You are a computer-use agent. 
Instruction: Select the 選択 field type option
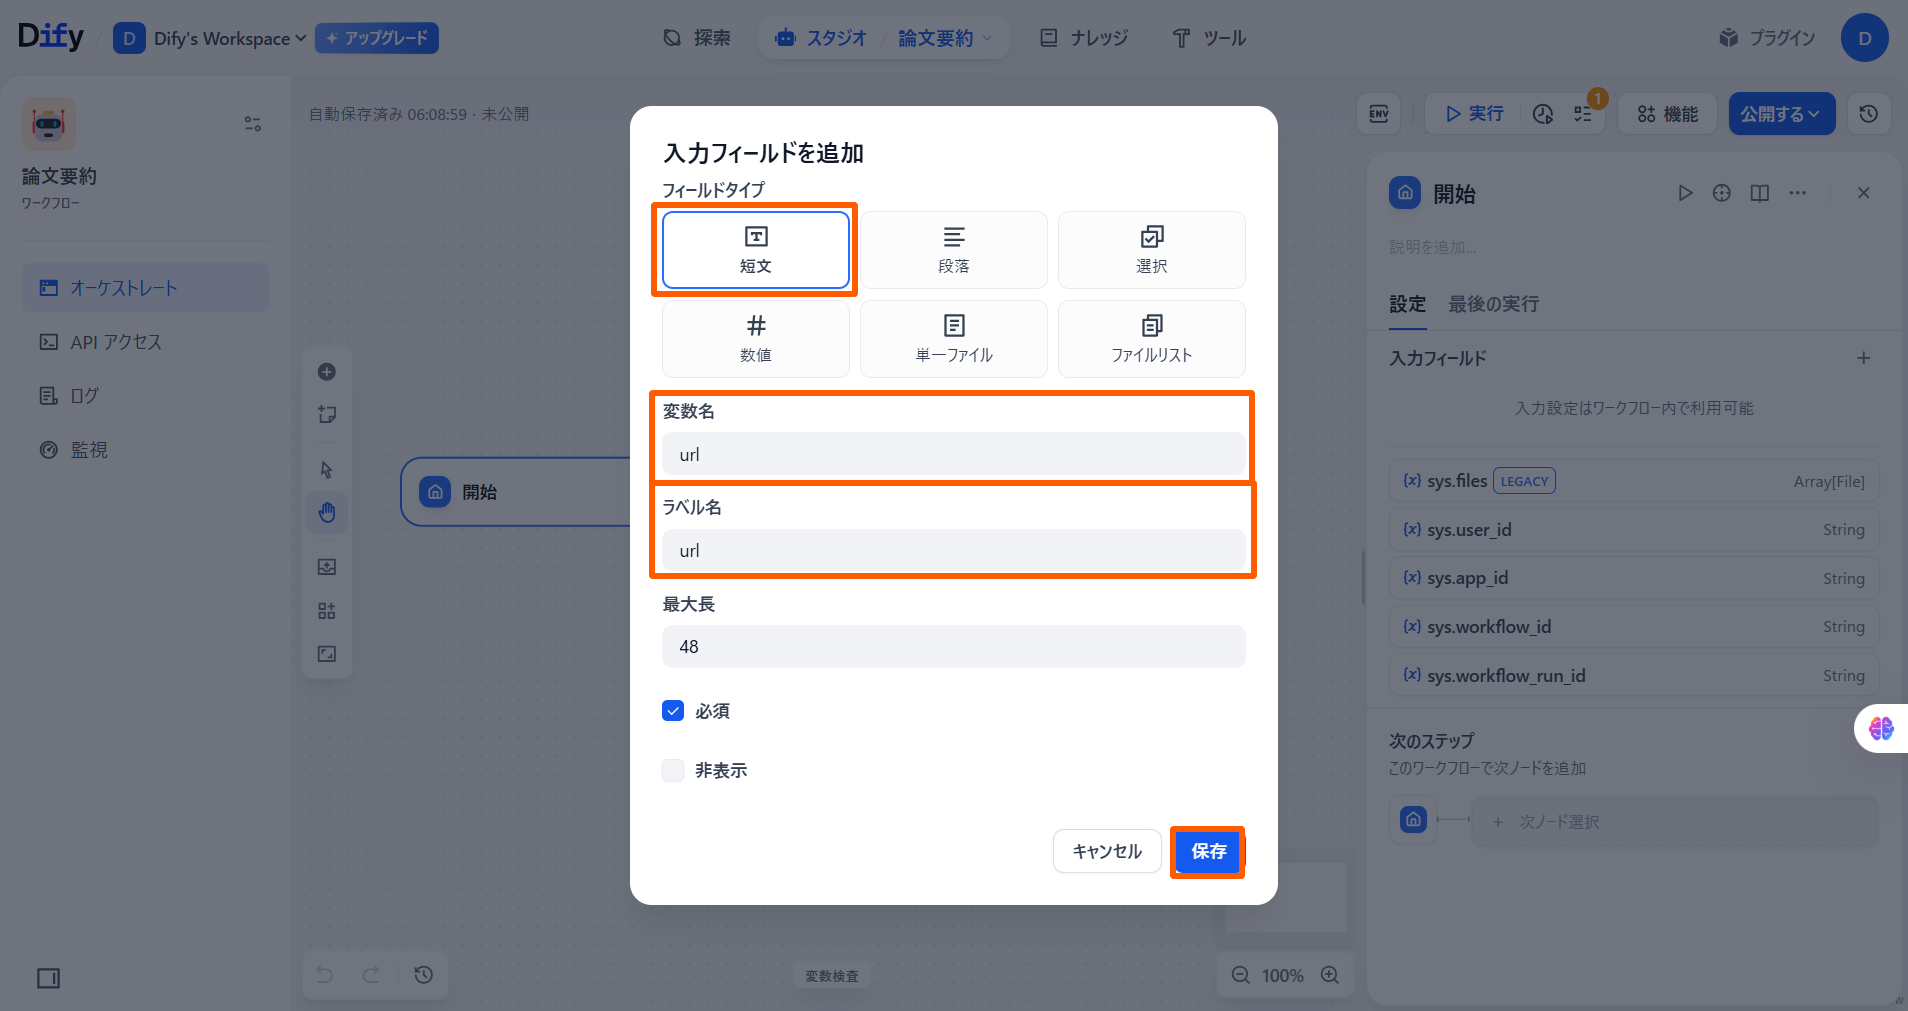pos(1151,250)
